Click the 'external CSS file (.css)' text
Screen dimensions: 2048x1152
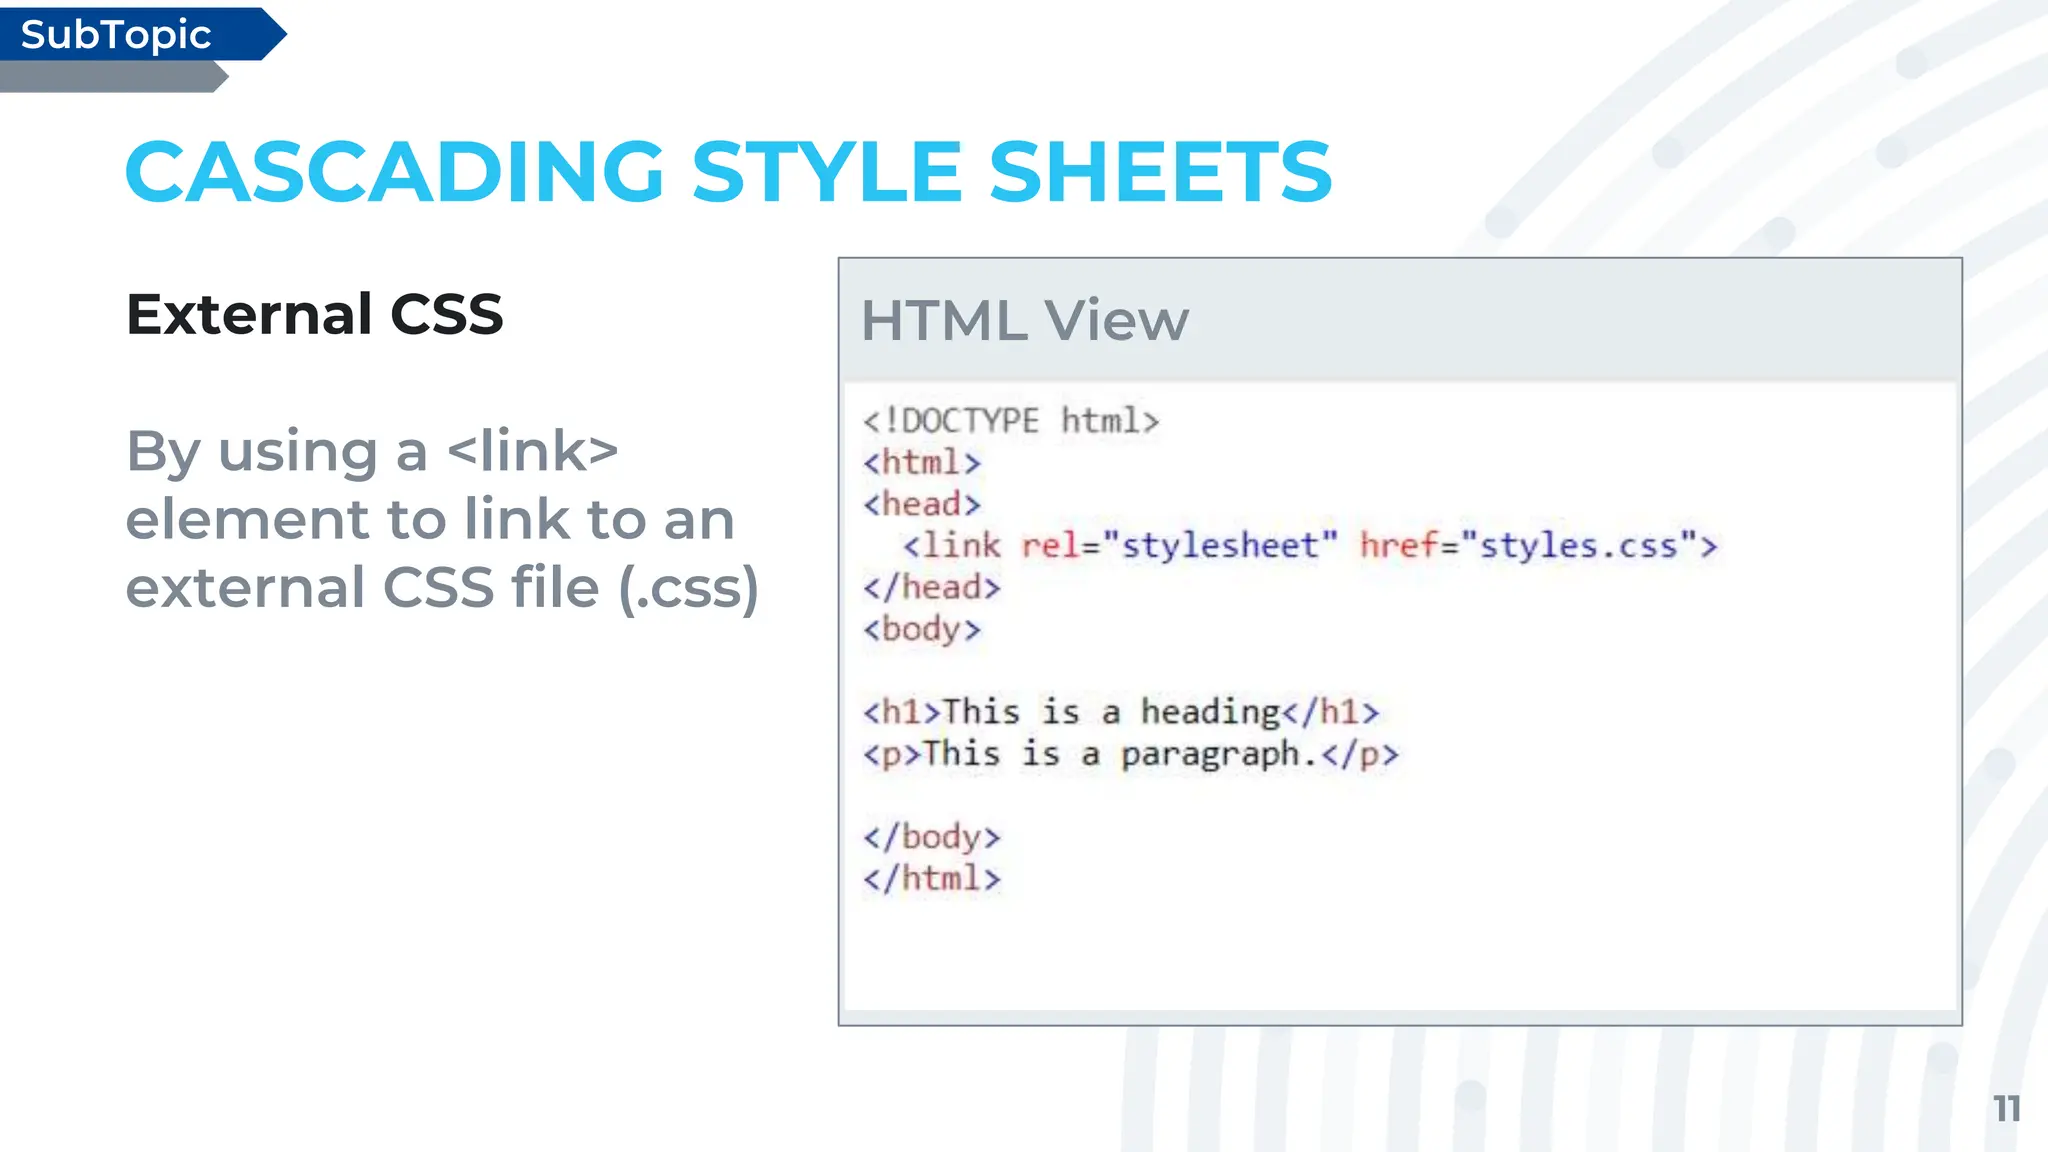pos(442,587)
